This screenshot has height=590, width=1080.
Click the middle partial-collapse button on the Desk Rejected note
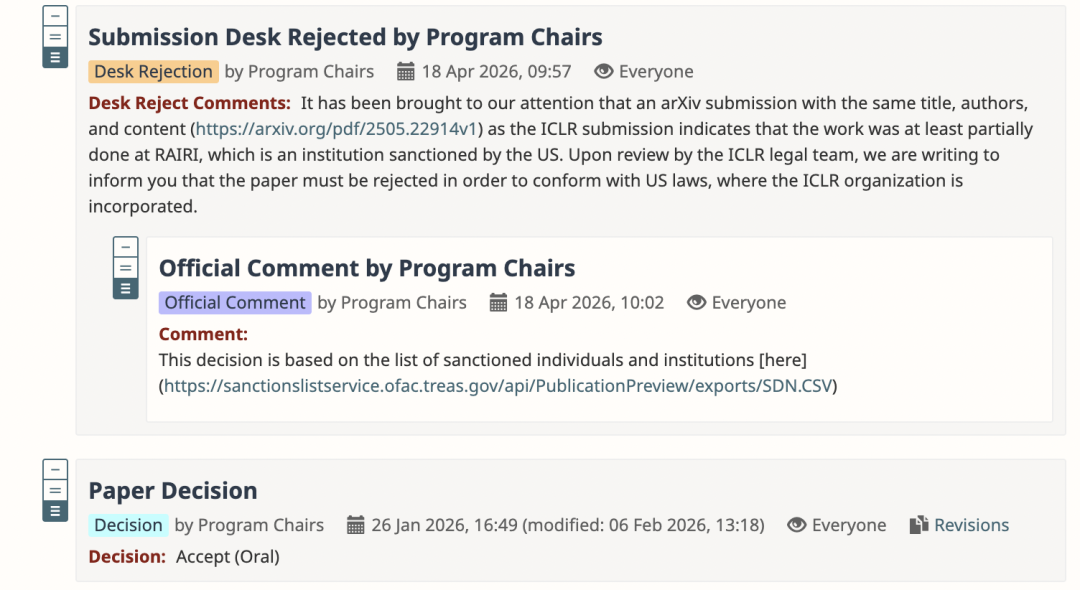pyautogui.click(x=55, y=36)
